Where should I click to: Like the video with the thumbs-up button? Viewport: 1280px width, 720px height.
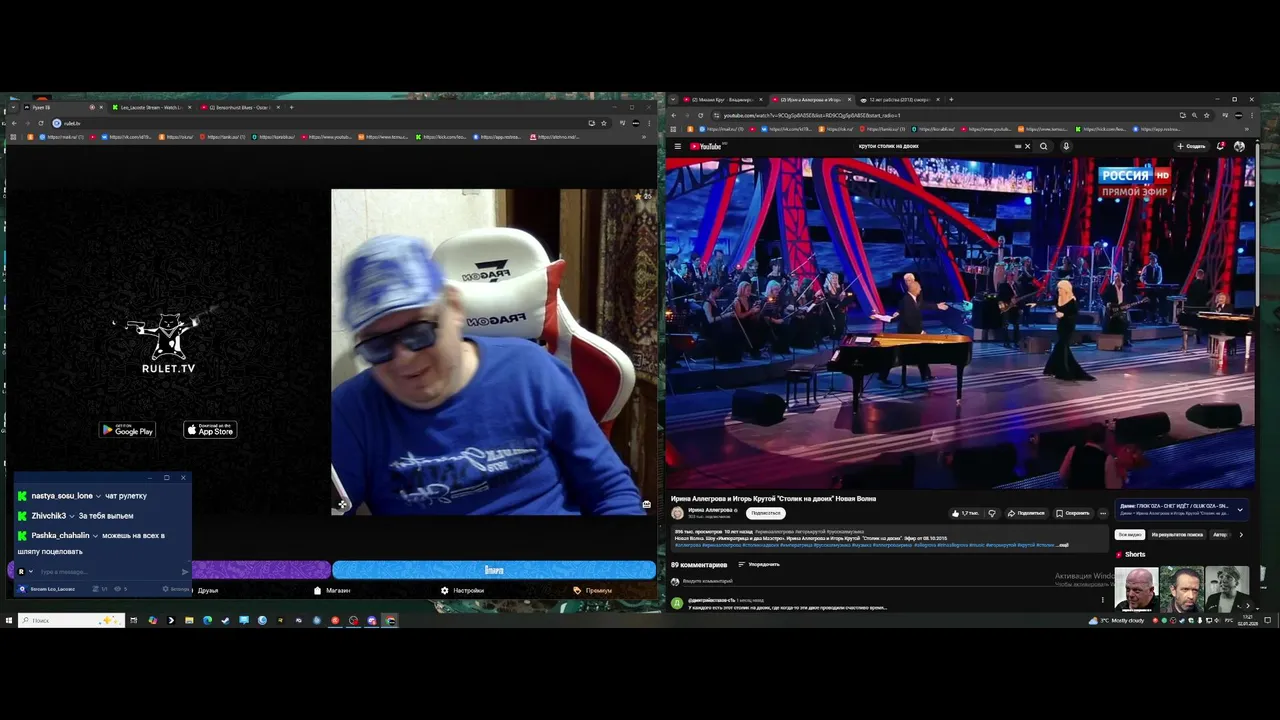(965, 513)
